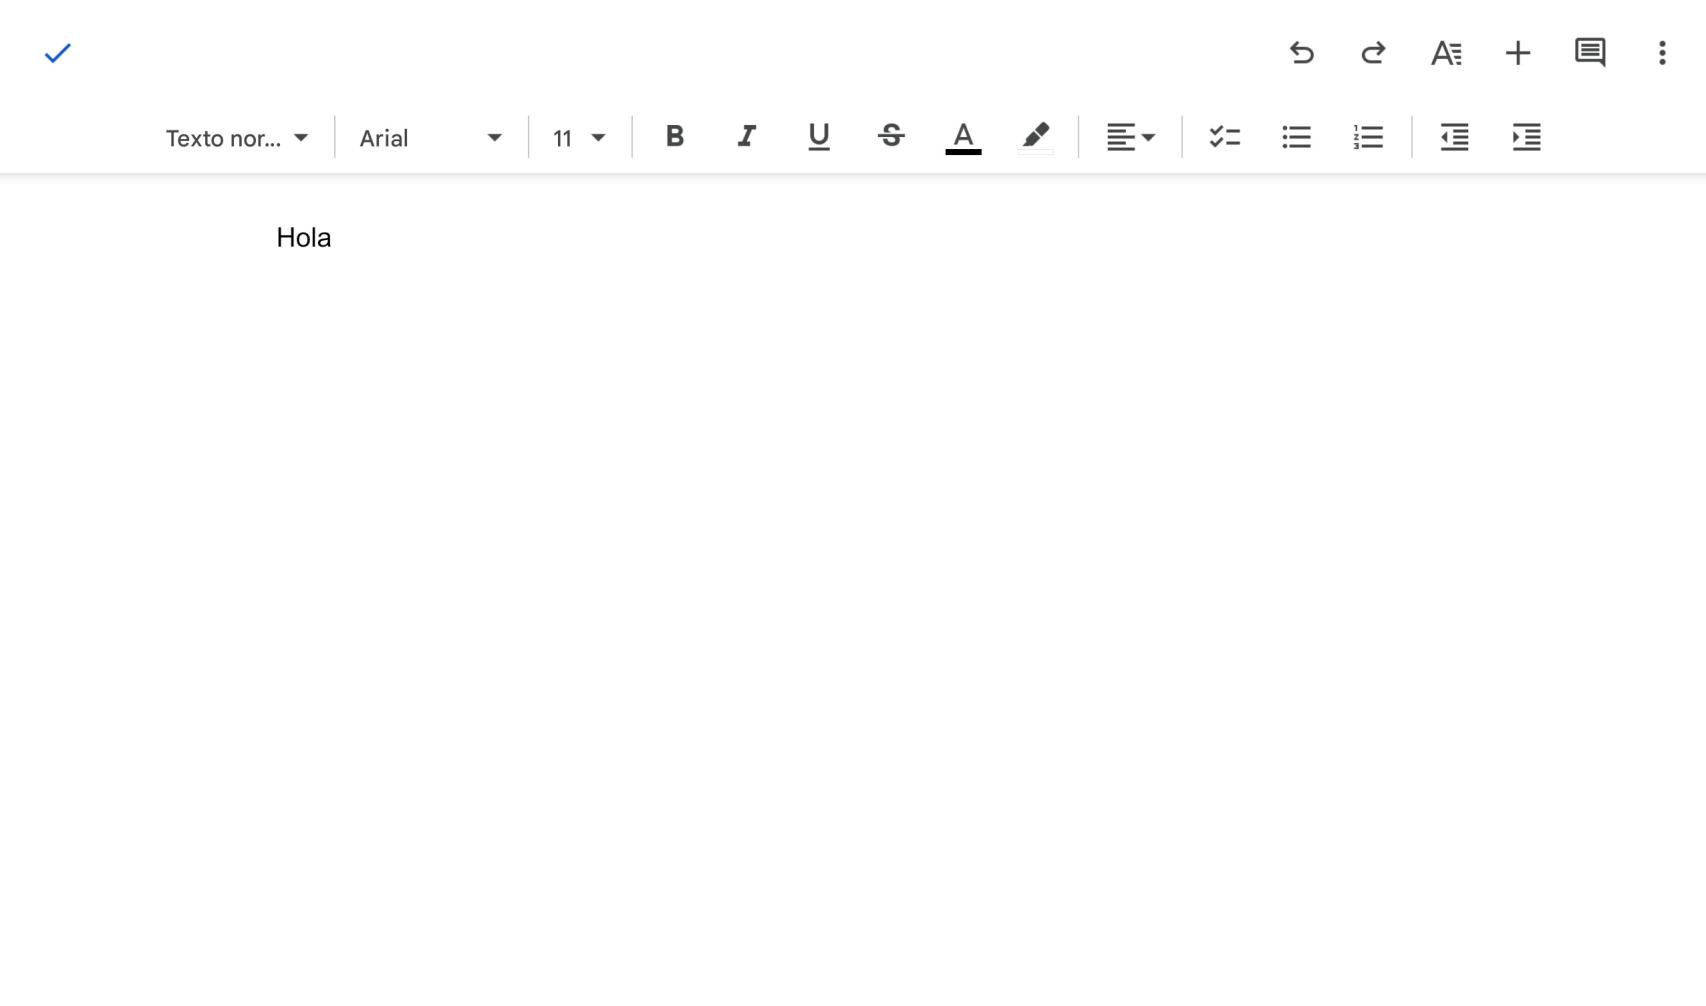Open the three-dot more options menu

point(1662,53)
